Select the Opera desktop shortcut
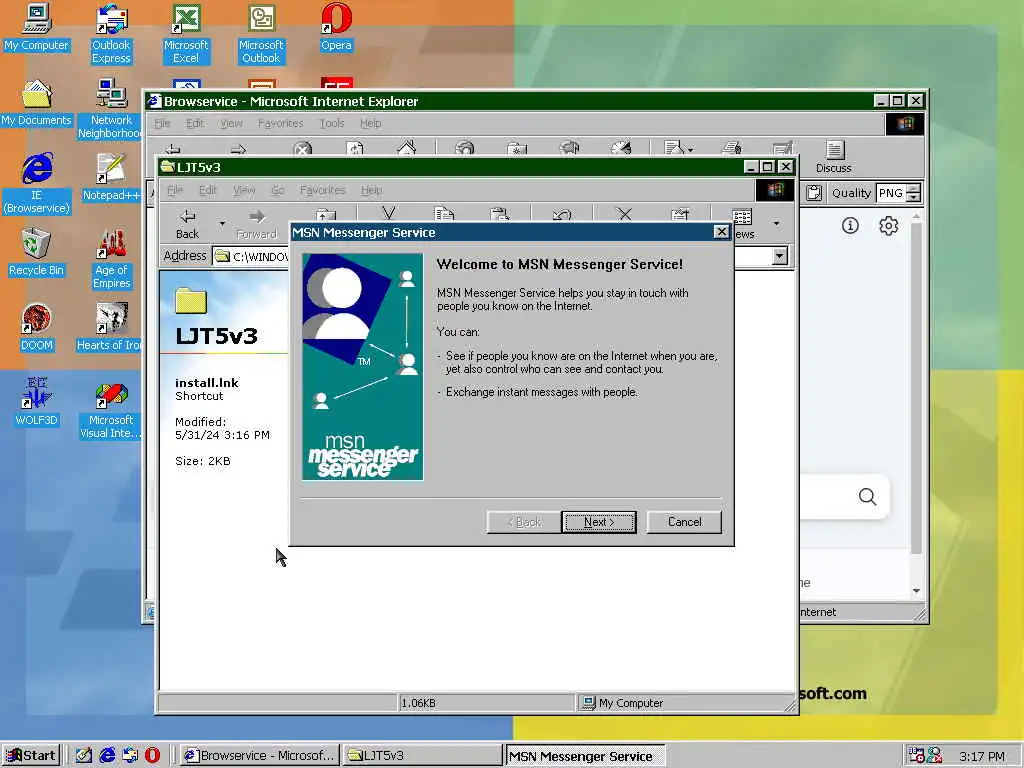Viewport: 1024px width, 768px height. point(336,28)
